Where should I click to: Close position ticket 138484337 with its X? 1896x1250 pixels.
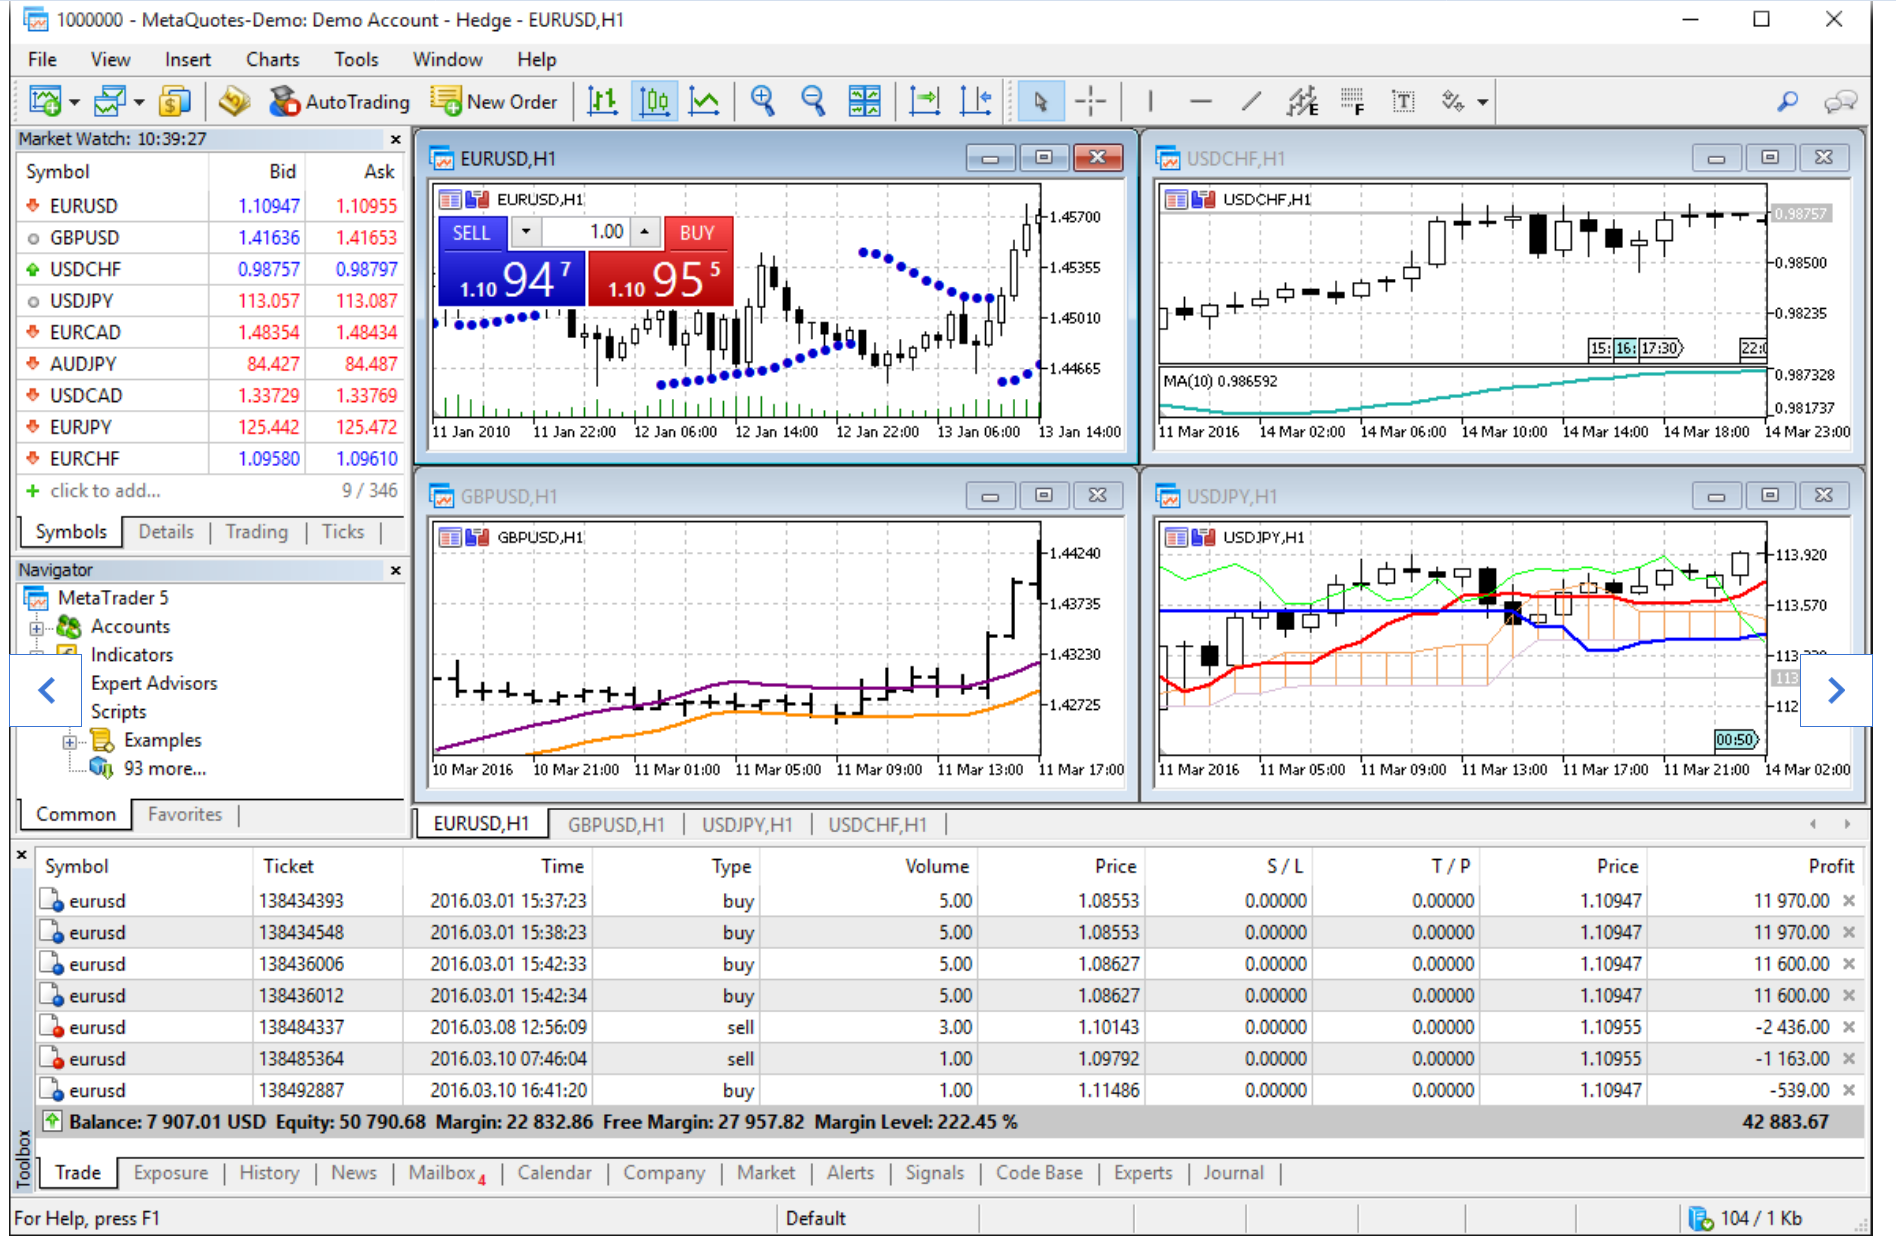pyautogui.click(x=1849, y=1027)
